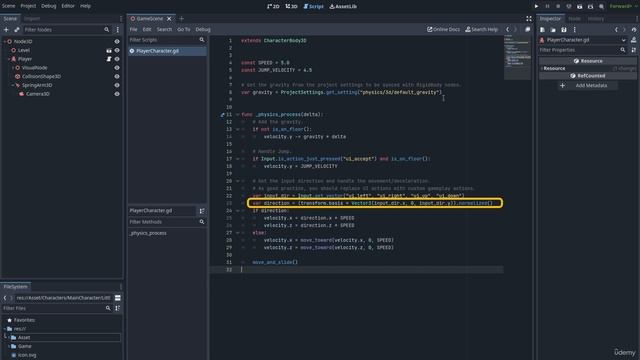Click remote debug run icon
Screen dimensions: 640x360
[569, 6]
